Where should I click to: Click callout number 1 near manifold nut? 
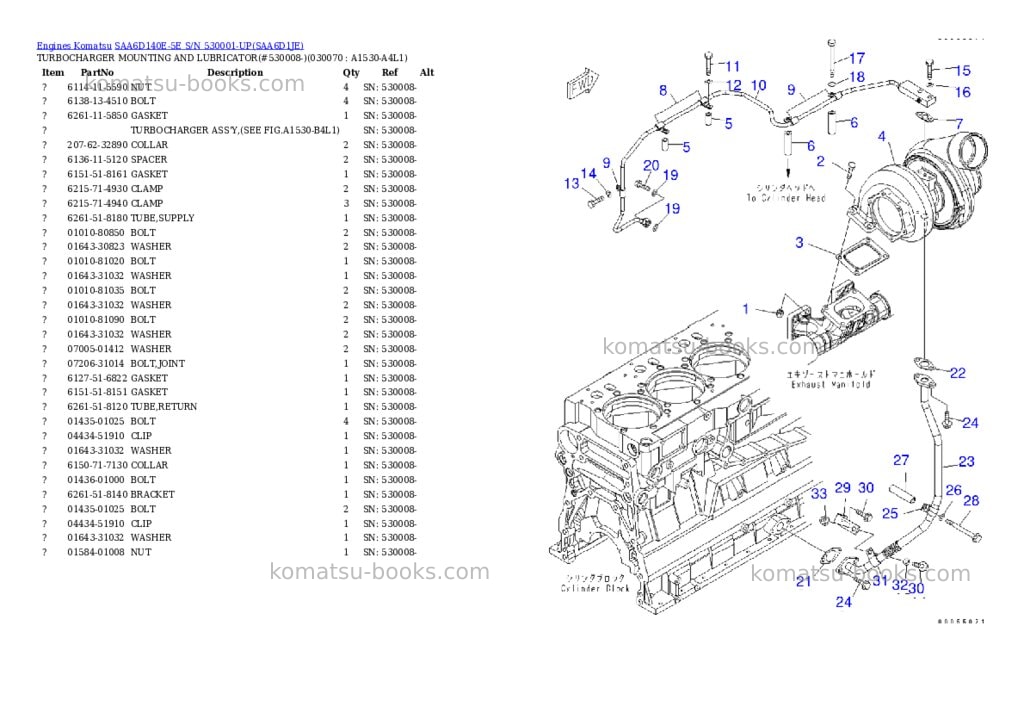746,309
